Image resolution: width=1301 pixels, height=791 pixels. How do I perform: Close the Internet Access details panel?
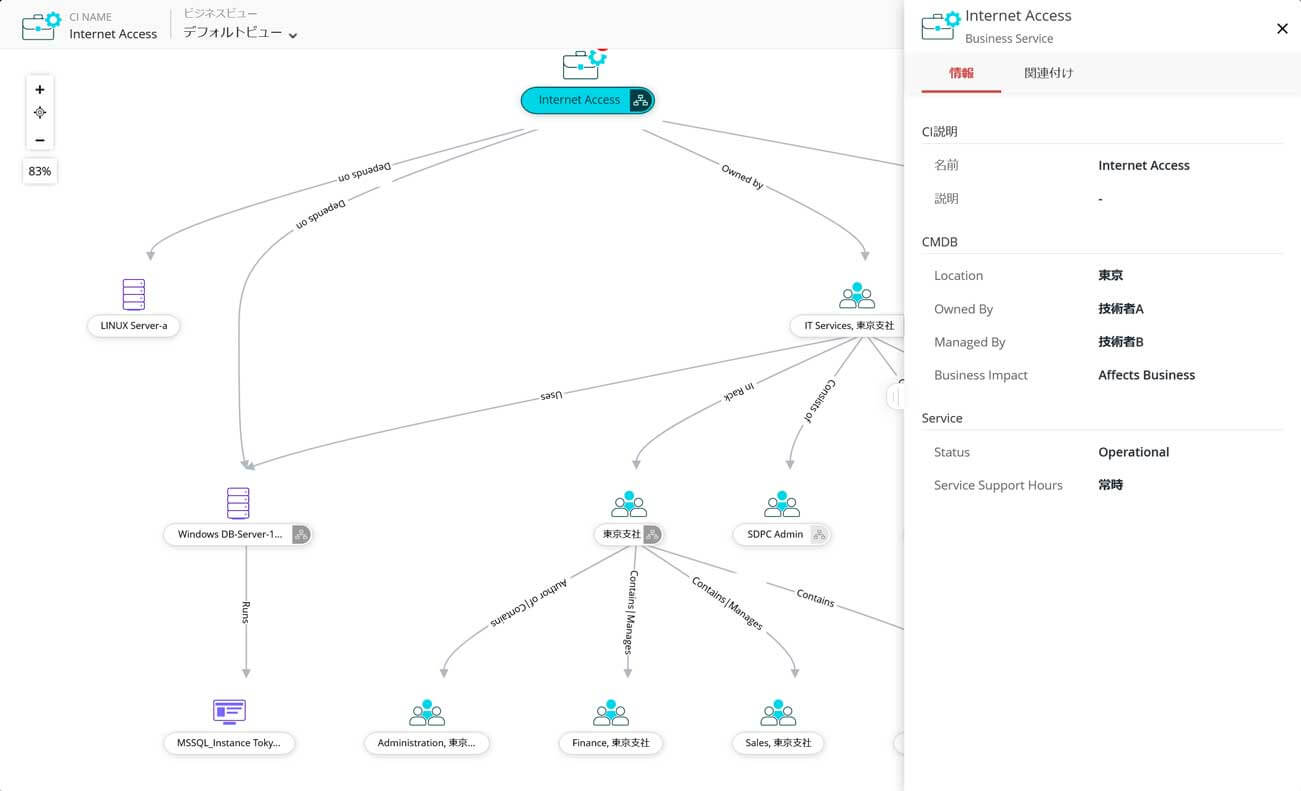(1282, 29)
